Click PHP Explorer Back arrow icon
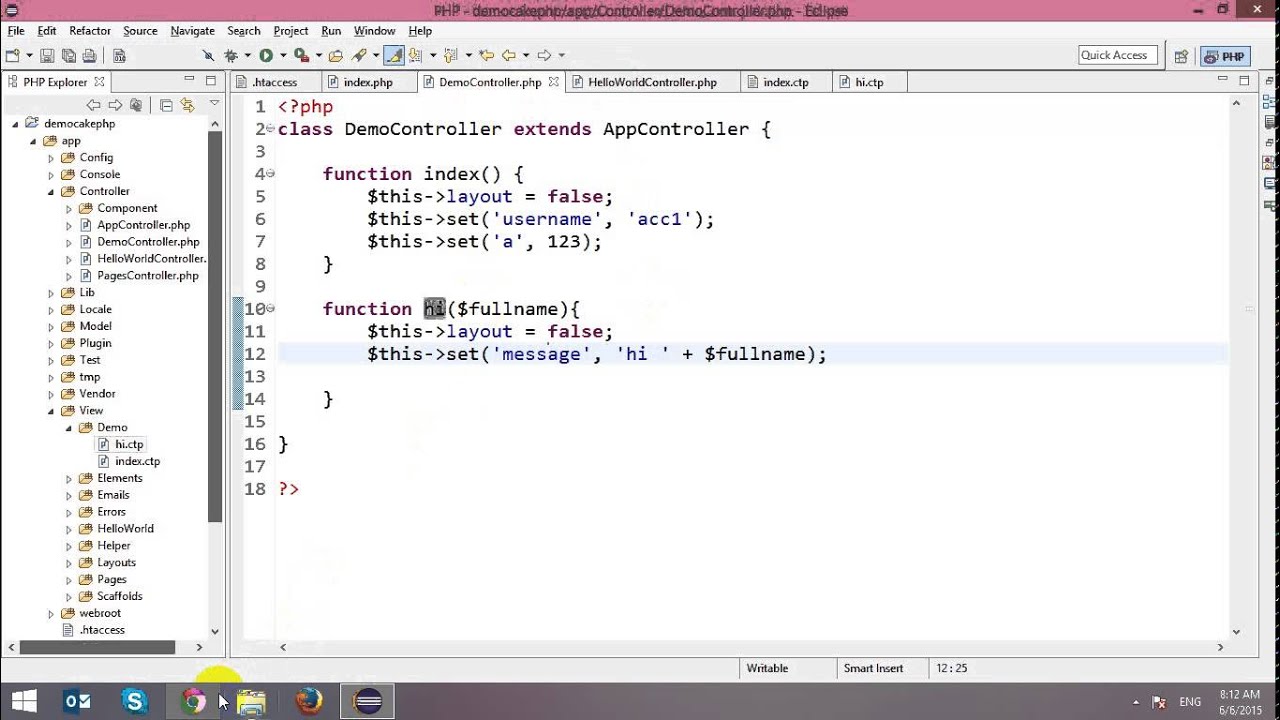 coord(93,105)
